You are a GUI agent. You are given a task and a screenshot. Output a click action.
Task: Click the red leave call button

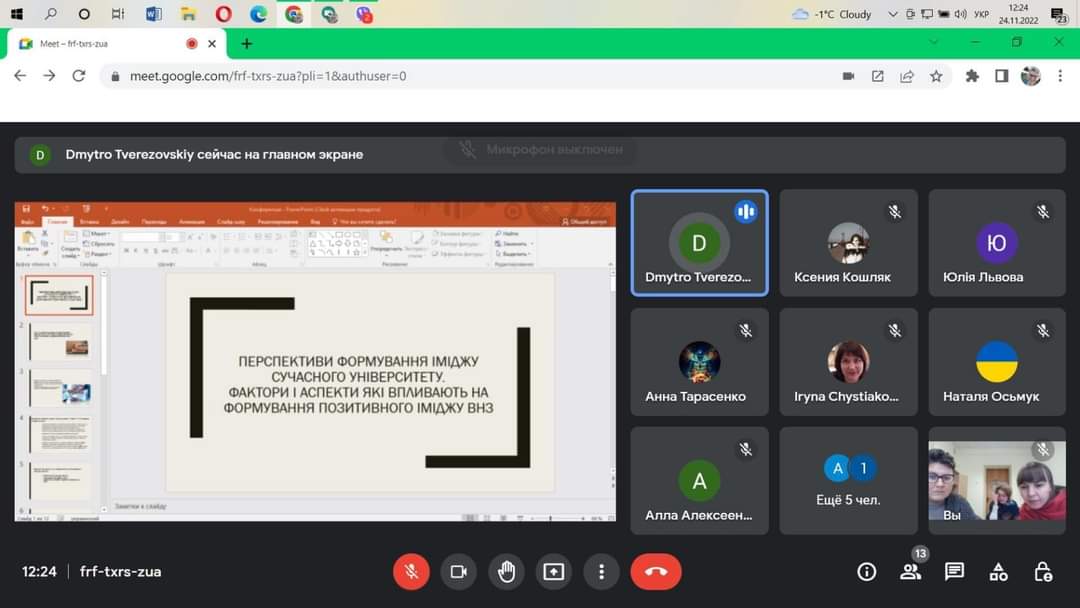656,572
